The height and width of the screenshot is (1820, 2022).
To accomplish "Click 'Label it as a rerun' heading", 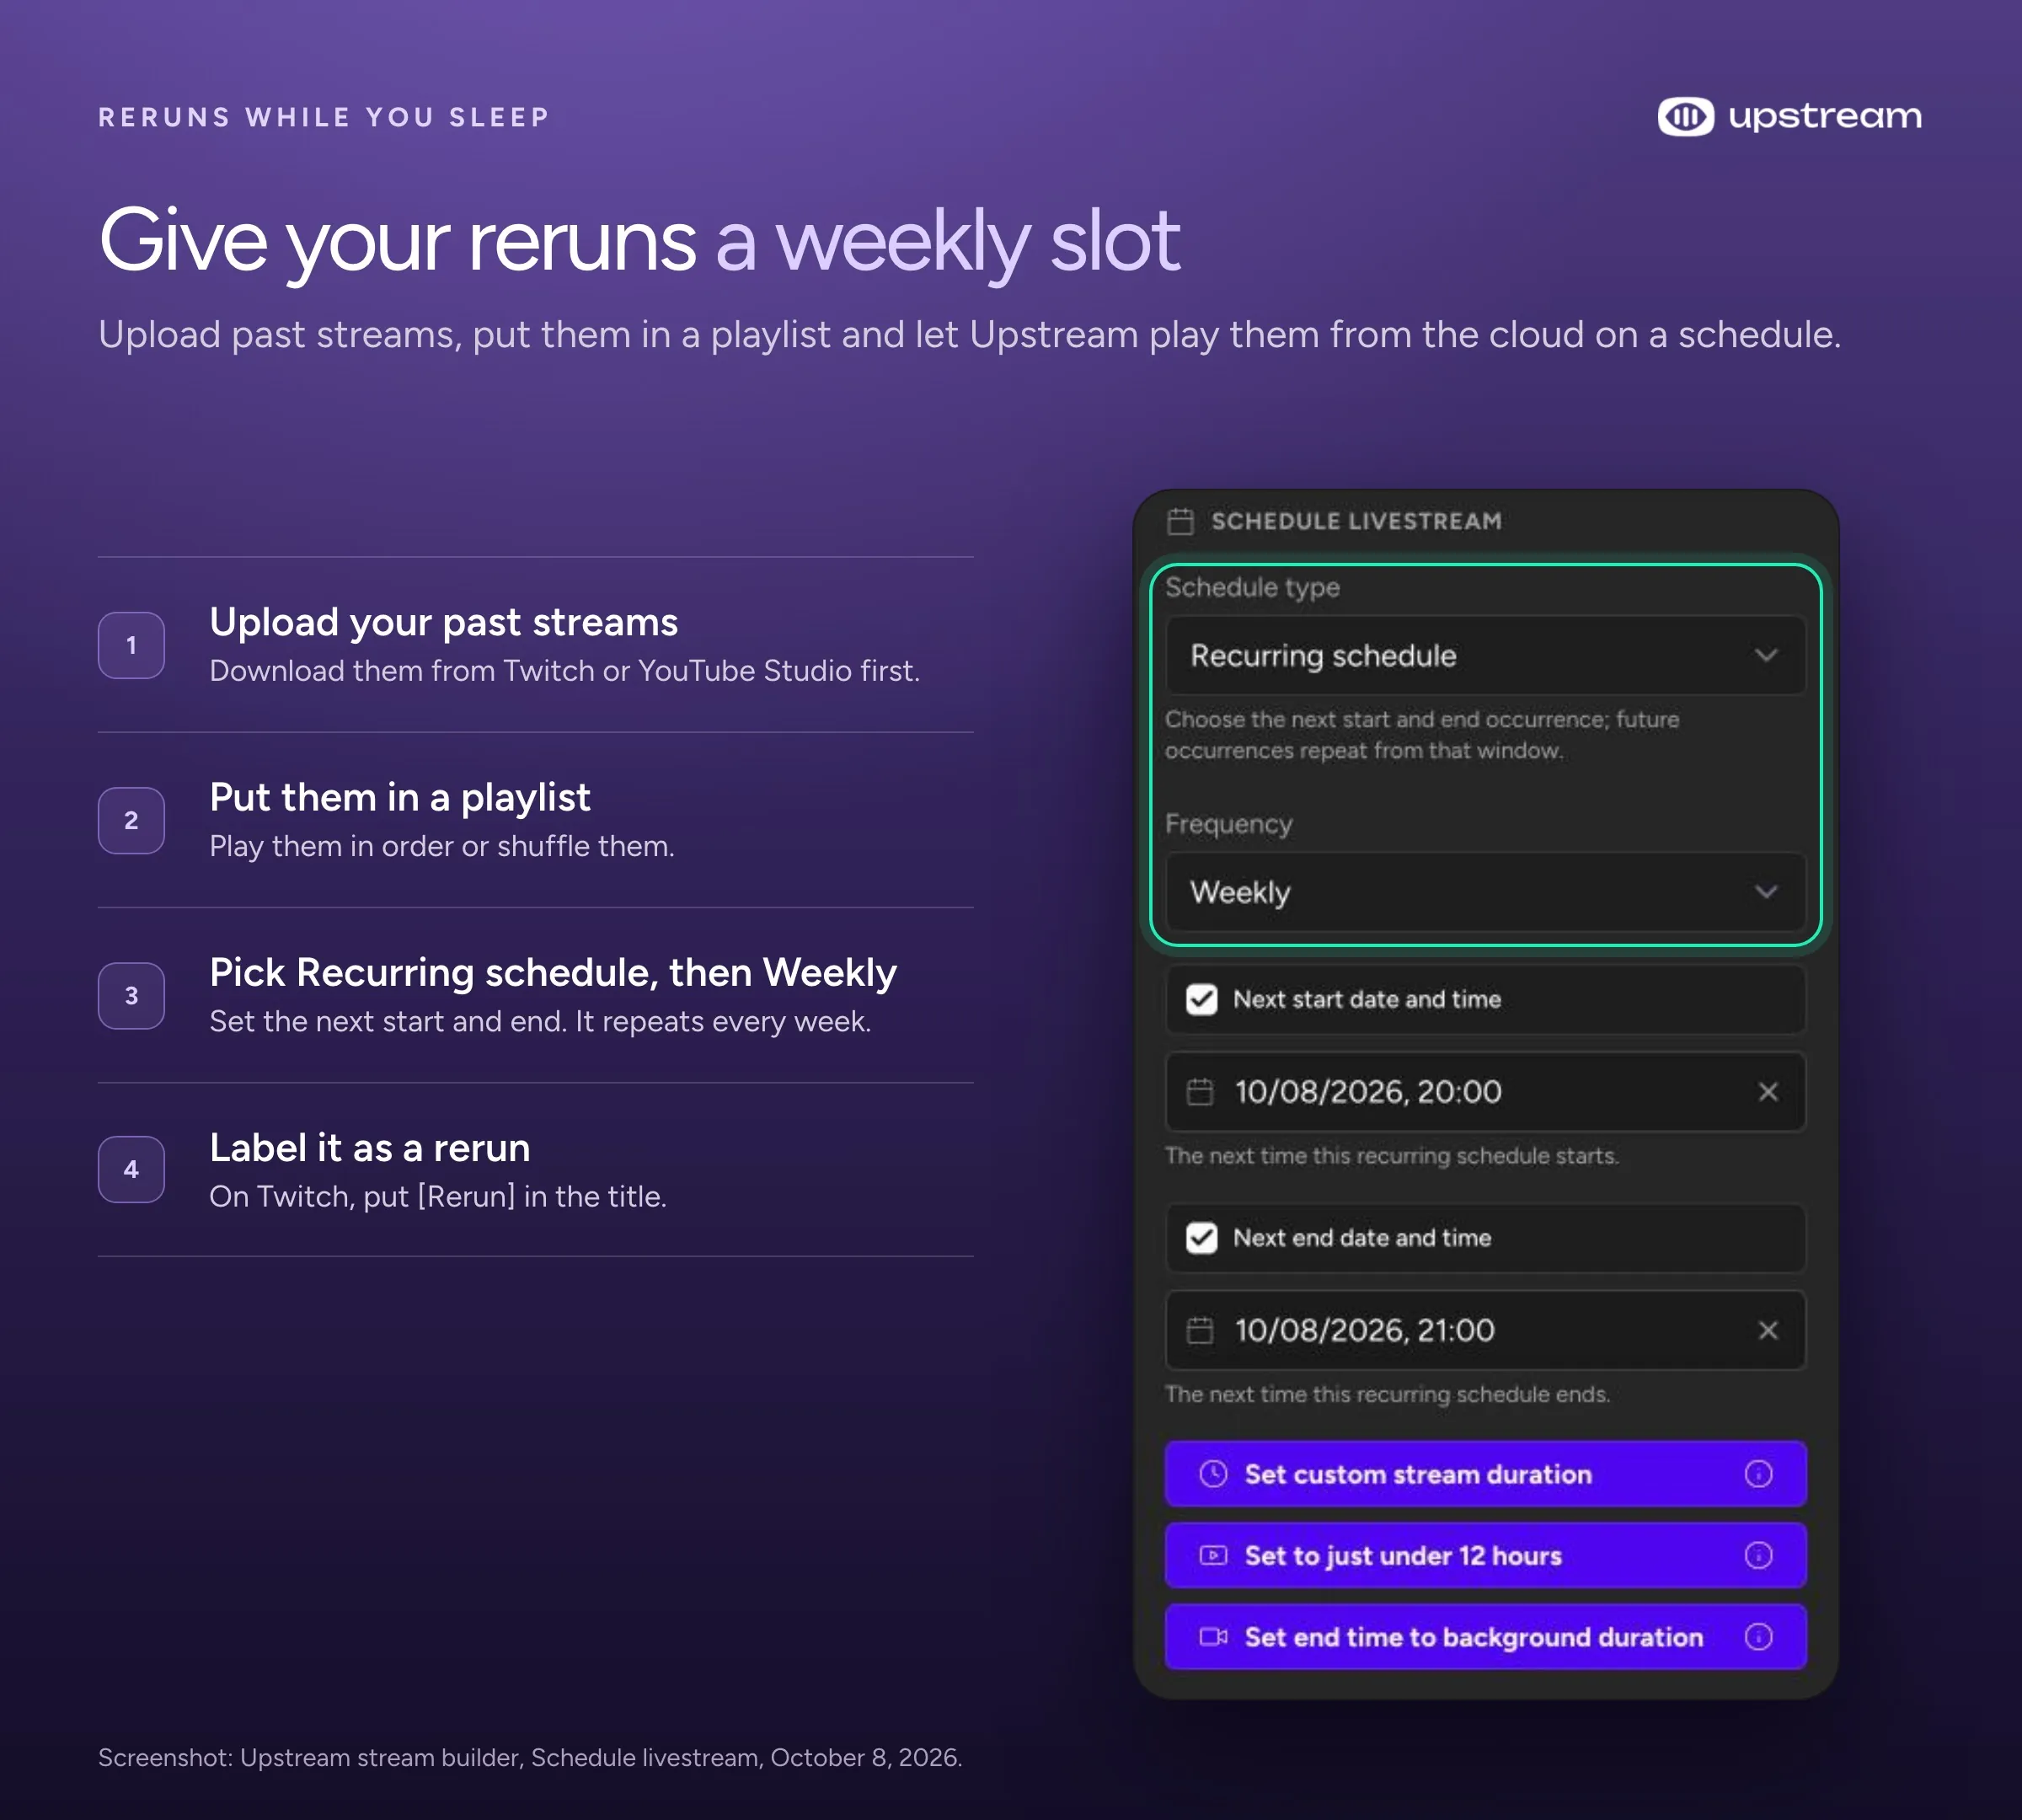I will [x=369, y=1148].
